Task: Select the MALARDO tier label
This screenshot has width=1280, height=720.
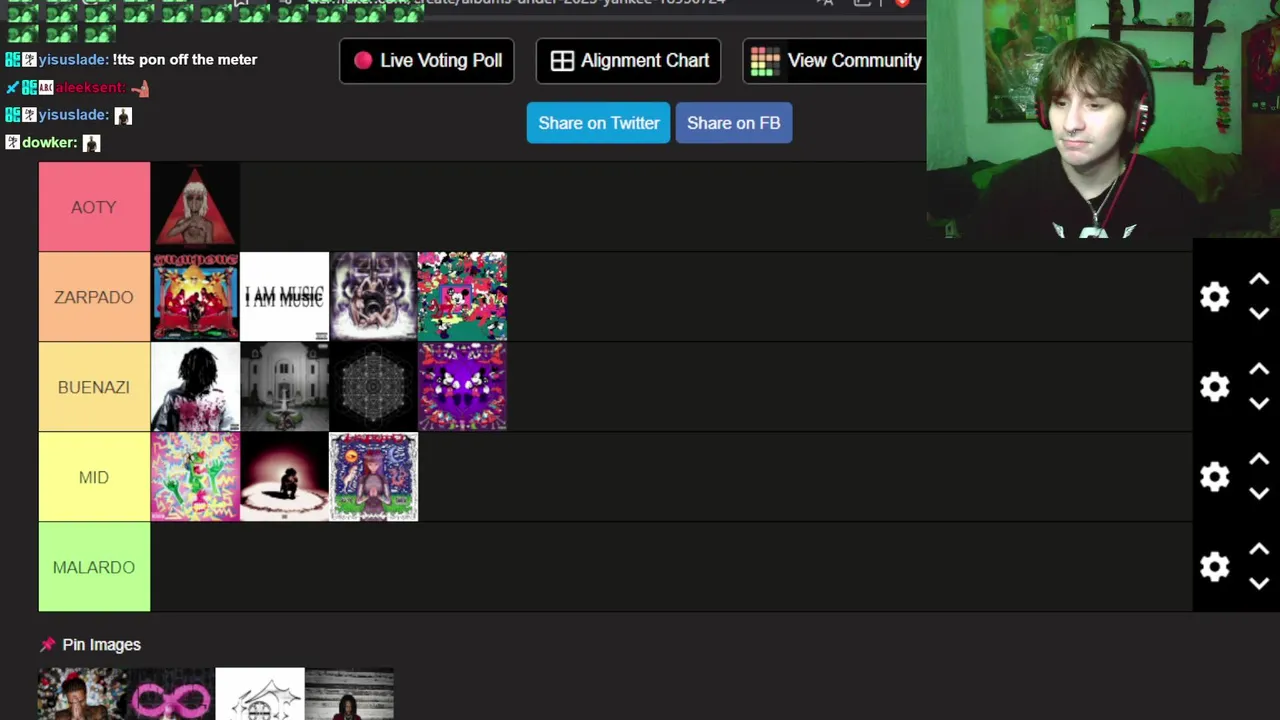Action: [x=94, y=567]
